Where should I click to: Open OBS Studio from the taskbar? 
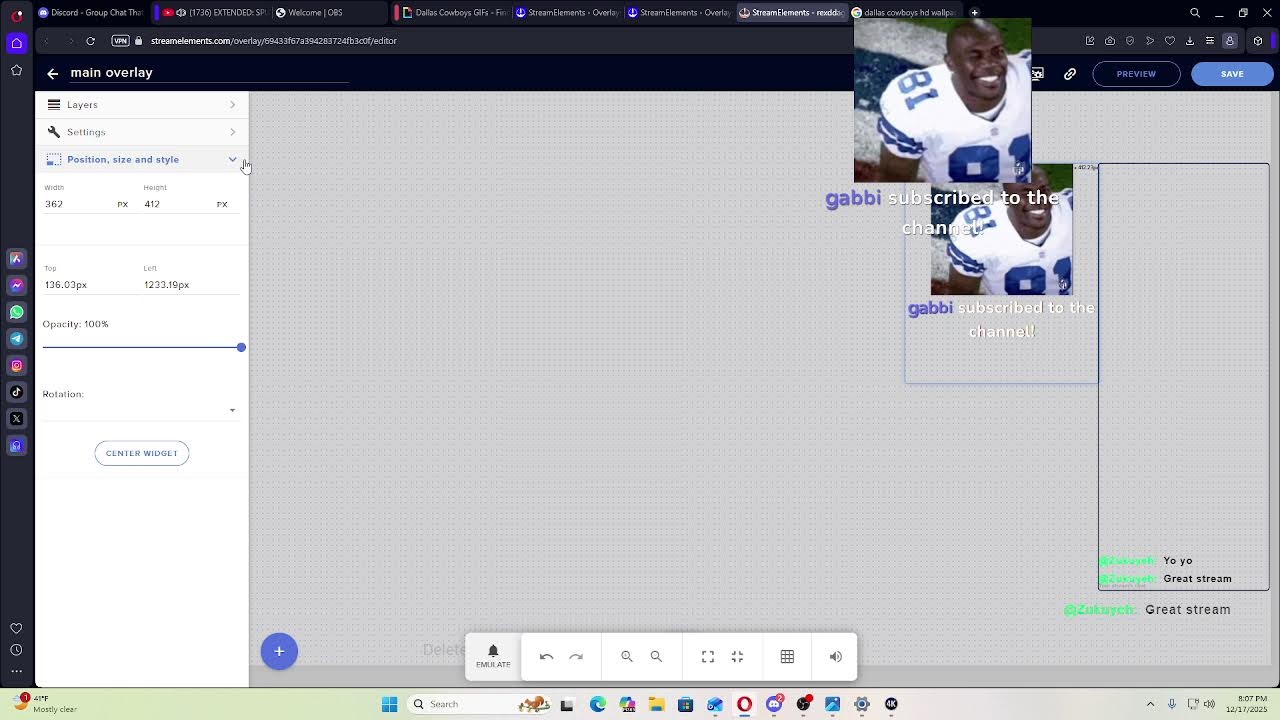pyautogui.click(x=803, y=704)
